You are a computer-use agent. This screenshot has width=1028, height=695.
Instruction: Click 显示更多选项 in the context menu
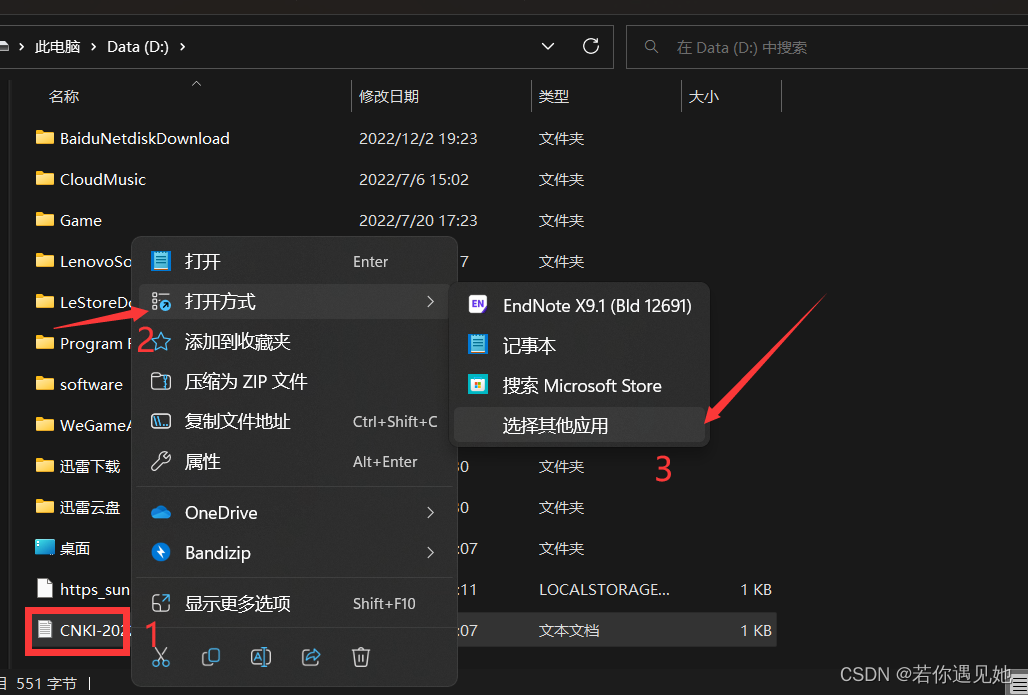[x=239, y=603]
